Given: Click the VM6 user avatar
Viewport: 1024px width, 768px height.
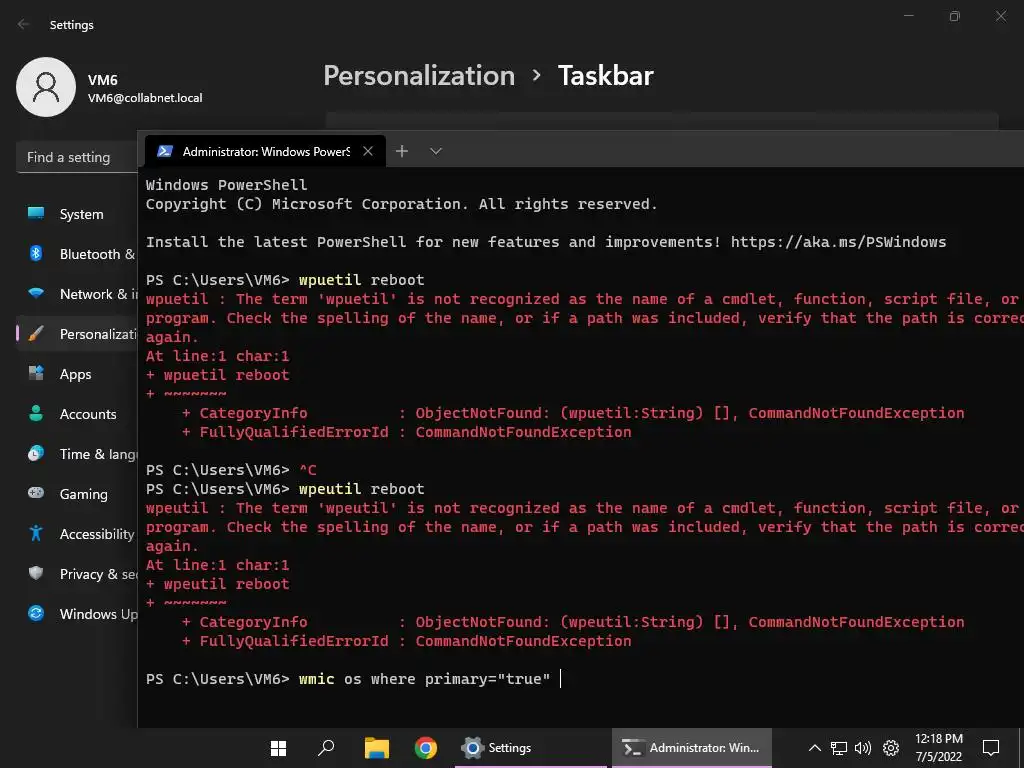Looking at the screenshot, I should point(46,87).
